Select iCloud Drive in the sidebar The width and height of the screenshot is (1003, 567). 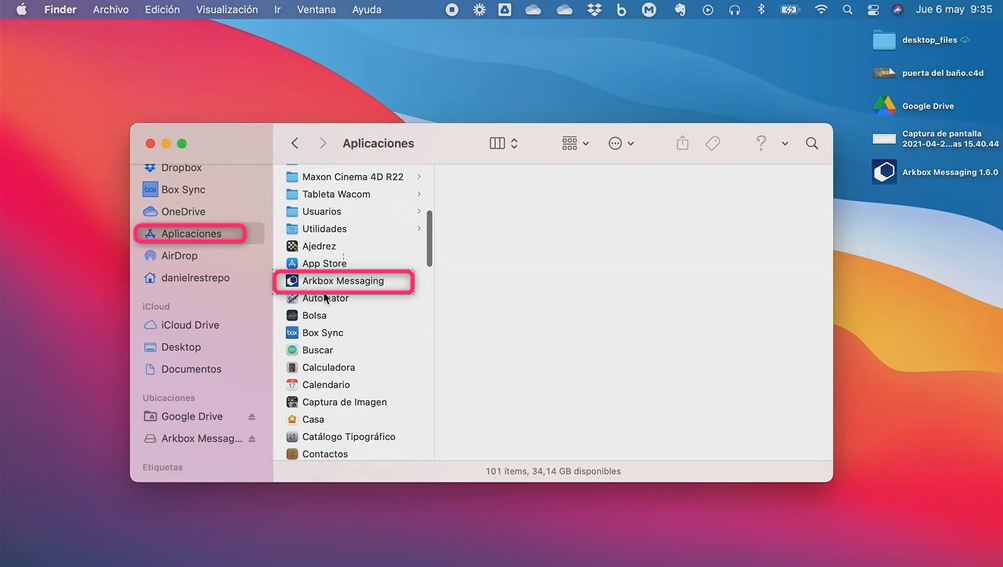pyautogui.click(x=190, y=325)
